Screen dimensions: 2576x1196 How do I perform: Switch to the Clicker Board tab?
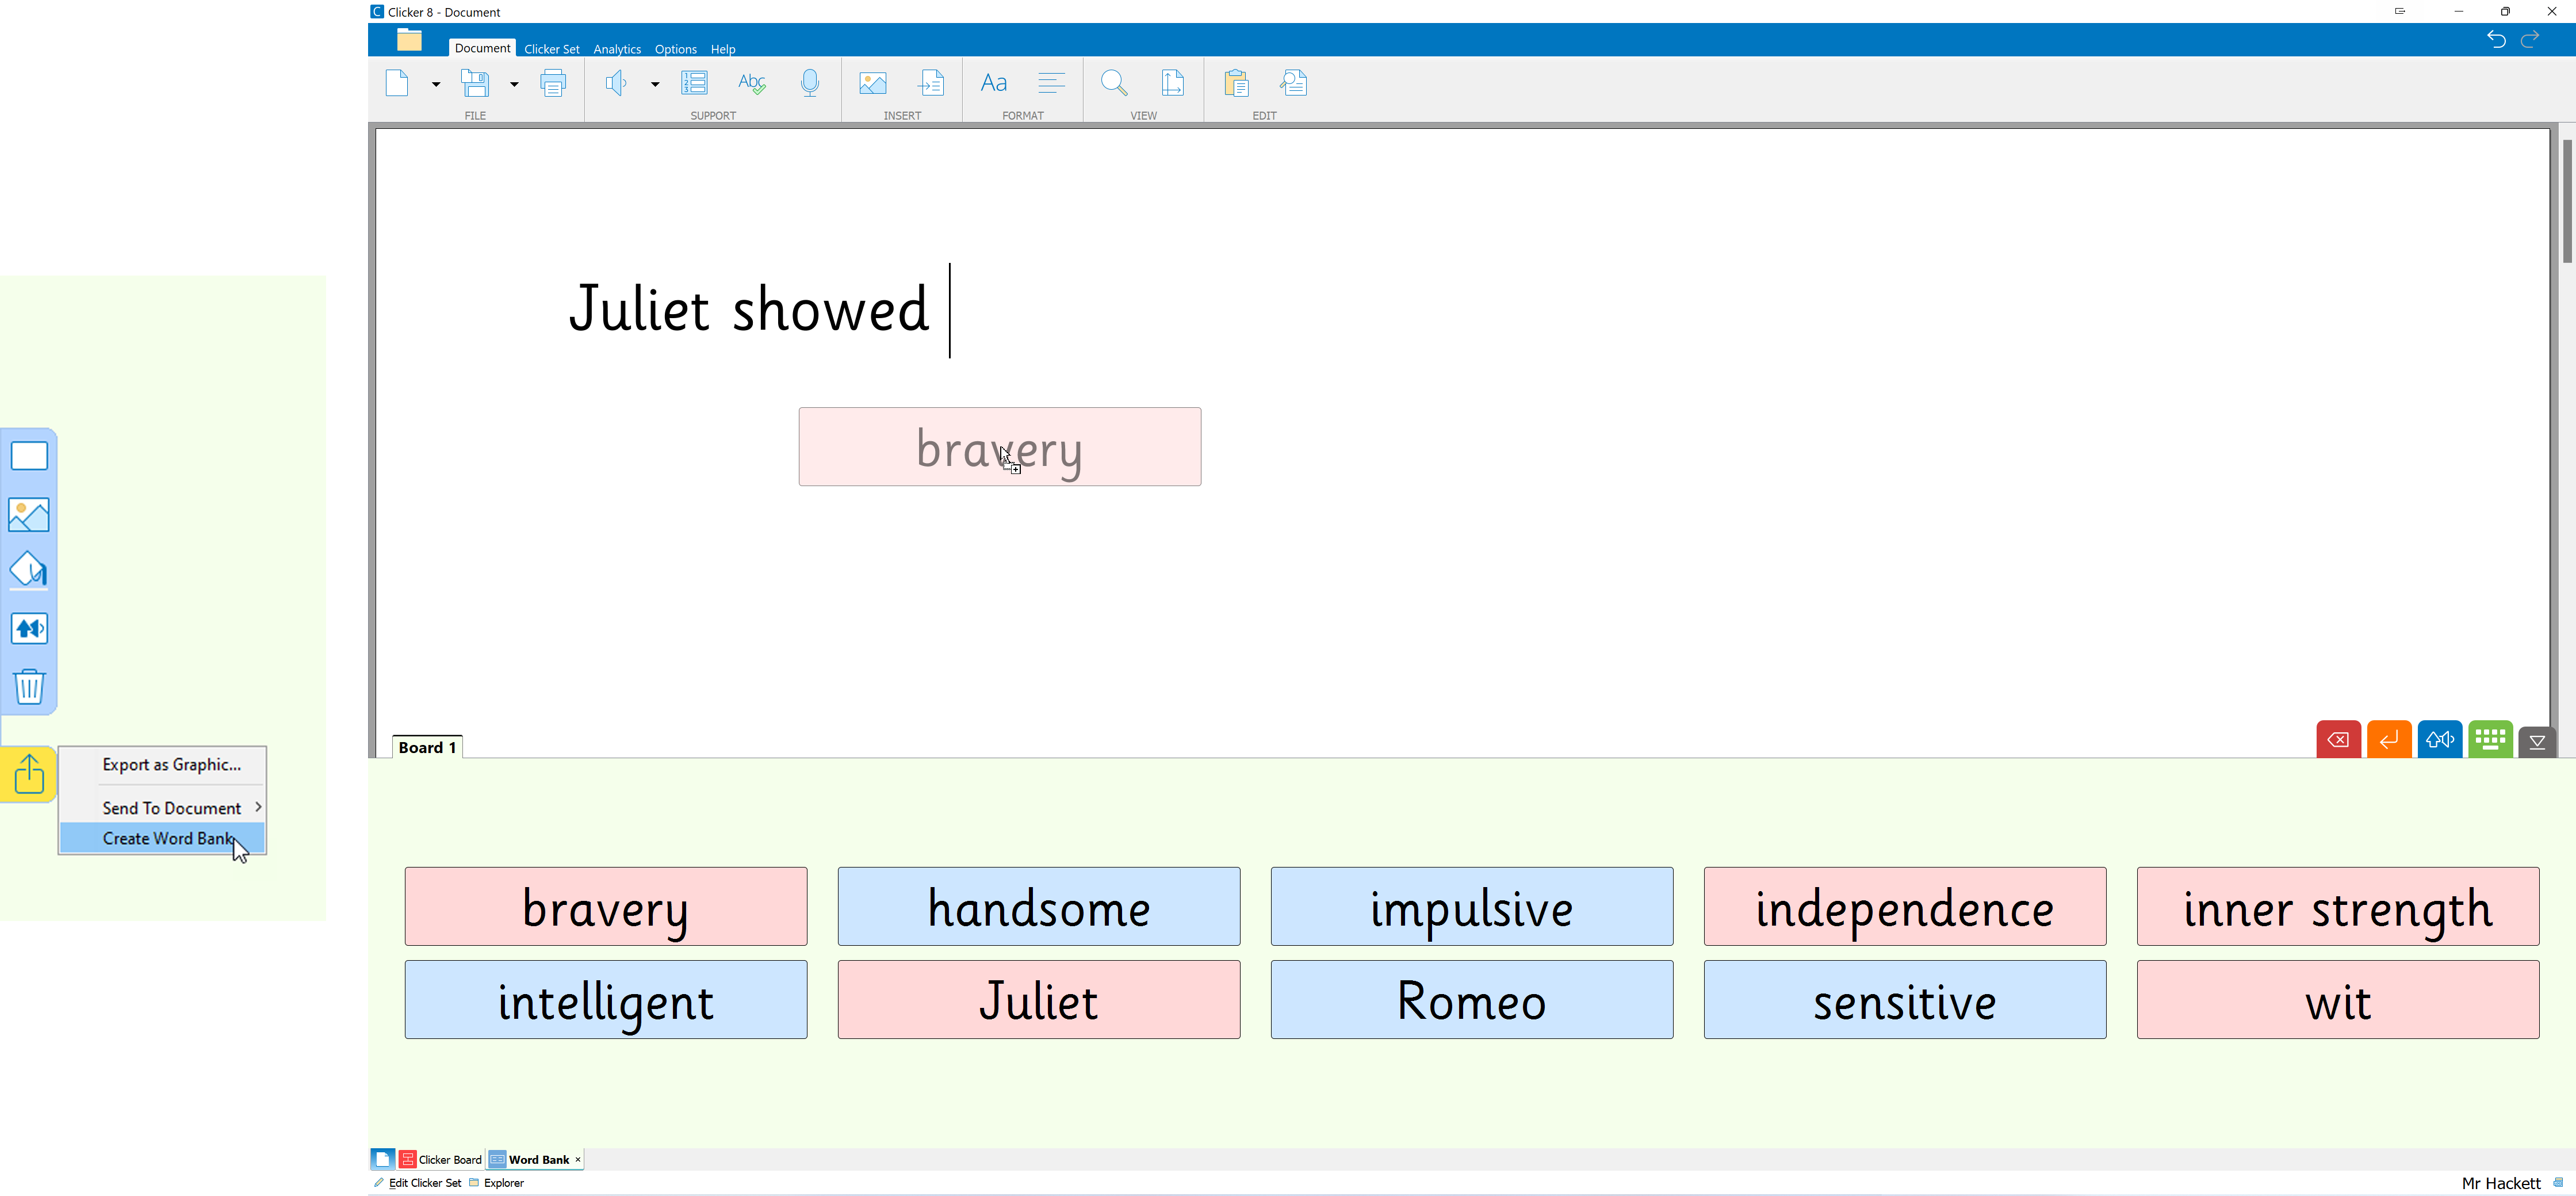(441, 1159)
